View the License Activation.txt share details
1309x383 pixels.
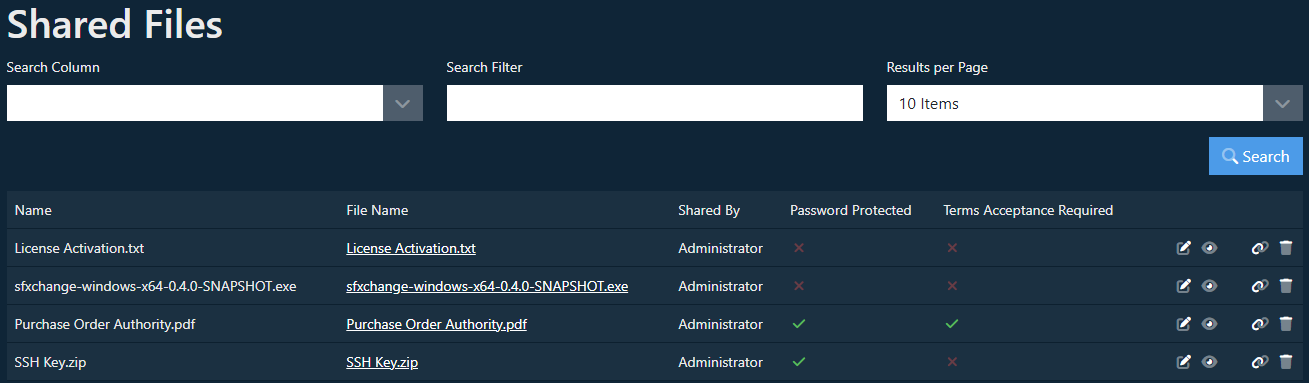pyautogui.click(x=1210, y=248)
